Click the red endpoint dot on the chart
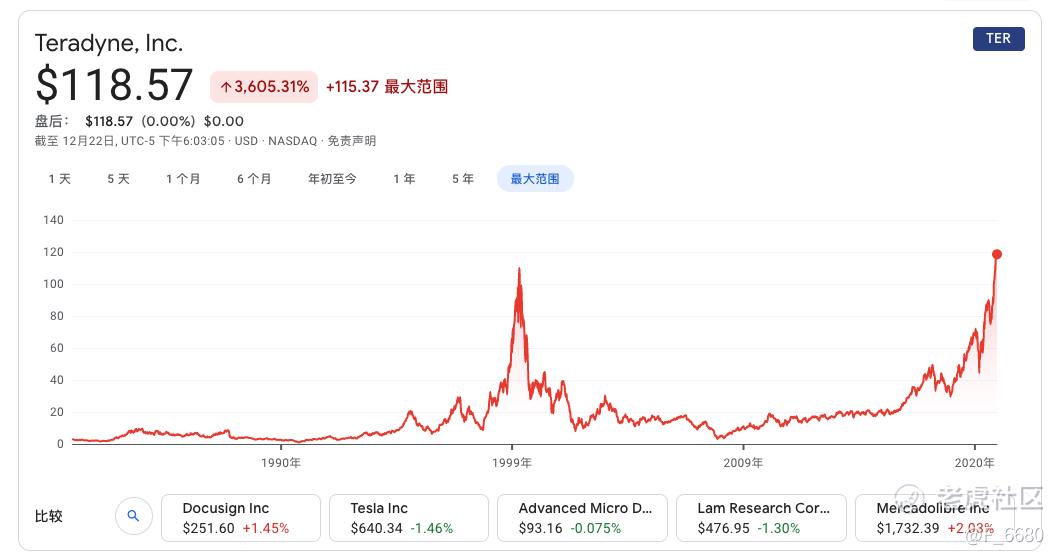The image size is (1064, 560). point(997,255)
